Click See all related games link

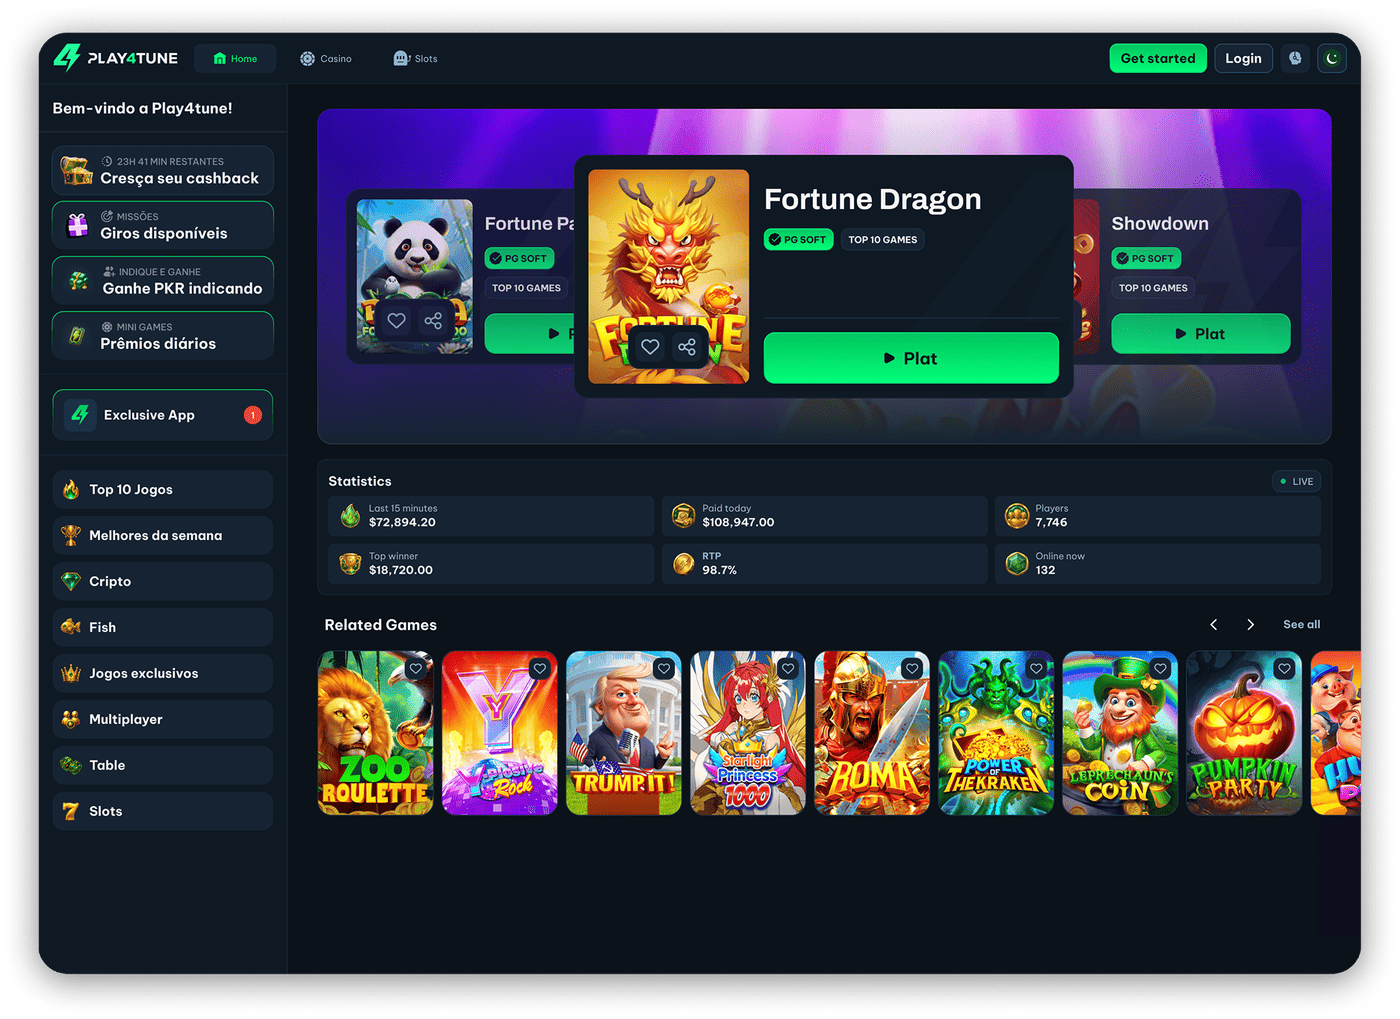tap(1301, 624)
